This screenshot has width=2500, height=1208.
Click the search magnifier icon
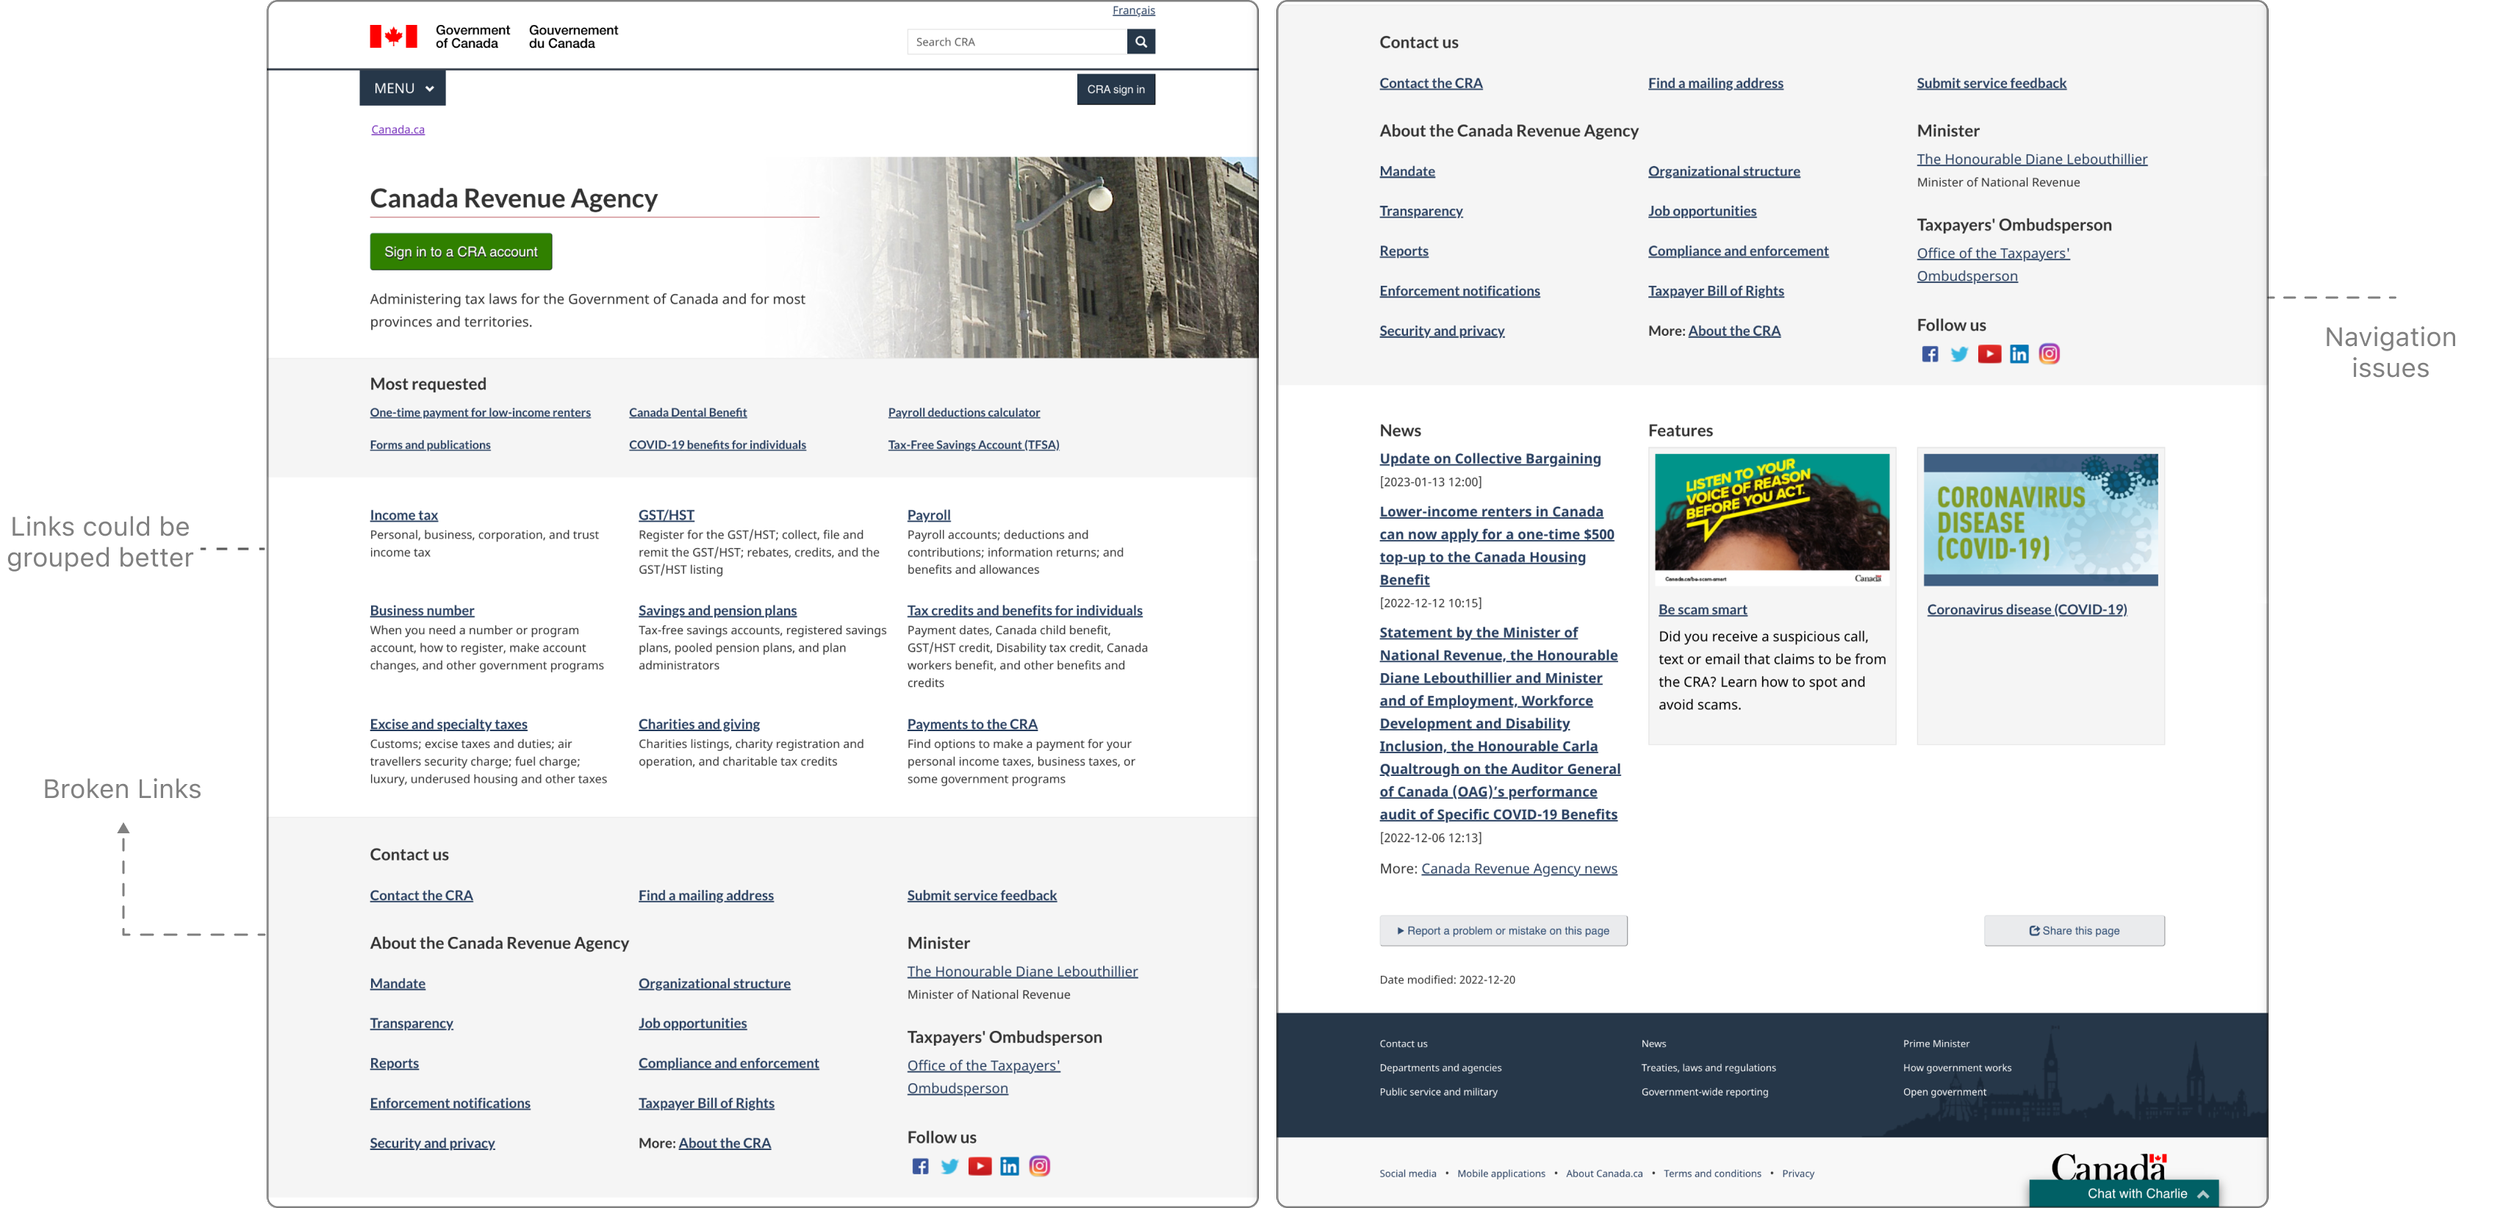coord(1140,42)
